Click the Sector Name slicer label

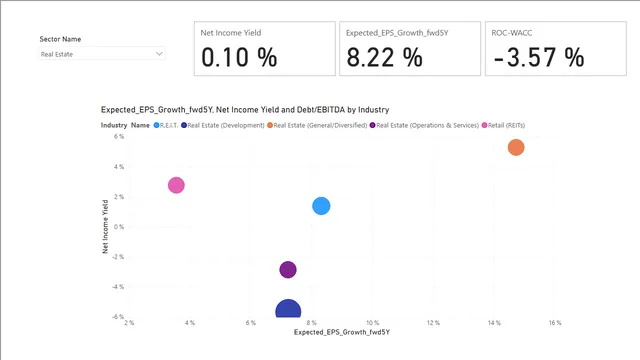pyautogui.click(x=60, y=39)
